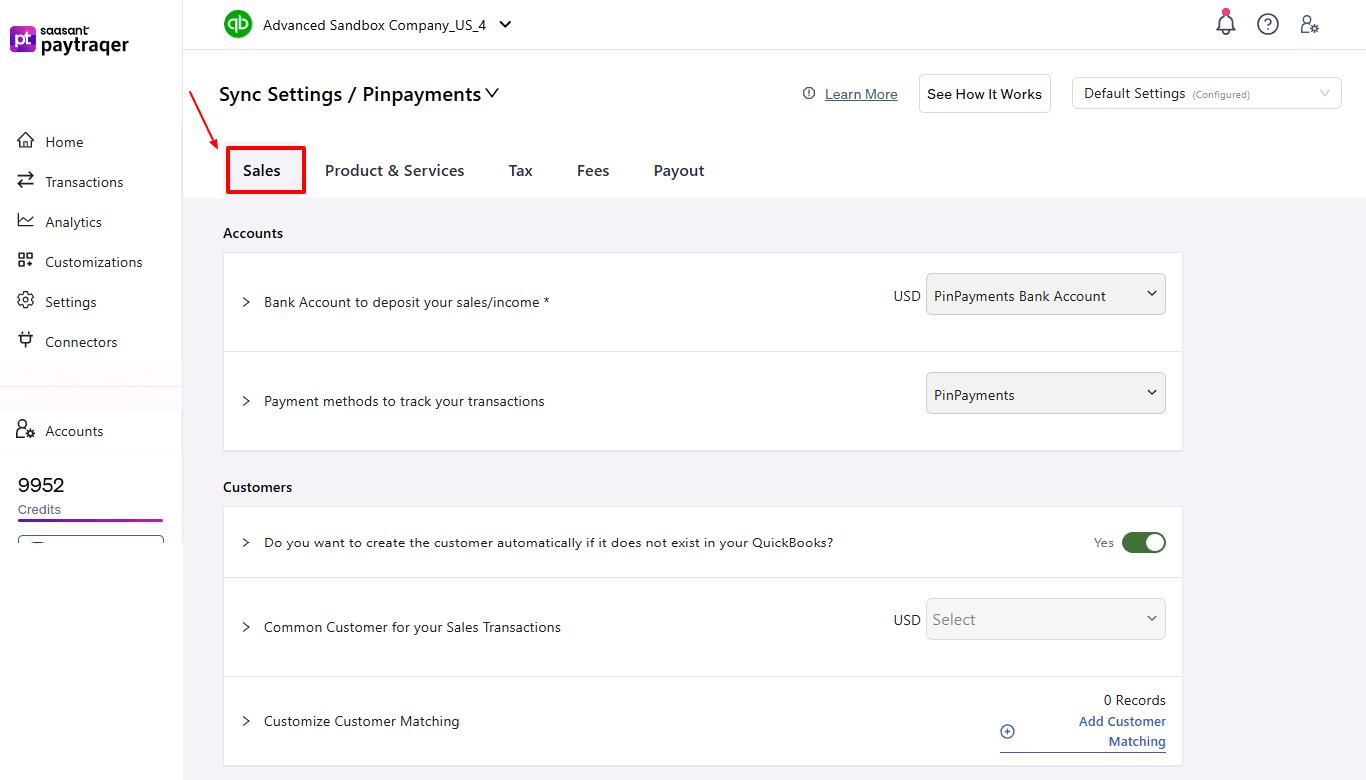Open the account management icon top right
This screenshot has width=1366, height=780.
click(1310, 23)
